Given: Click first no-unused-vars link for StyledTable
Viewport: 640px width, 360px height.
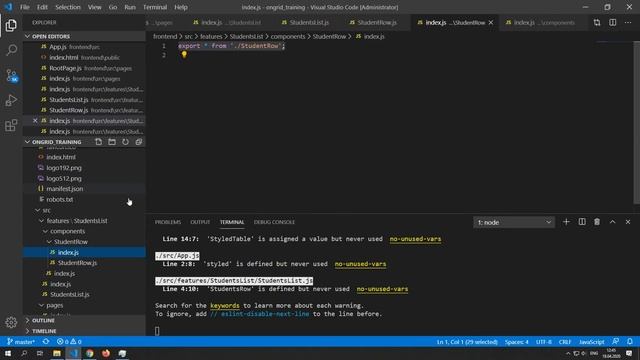Looking at the screenshot, I should 415,239.
